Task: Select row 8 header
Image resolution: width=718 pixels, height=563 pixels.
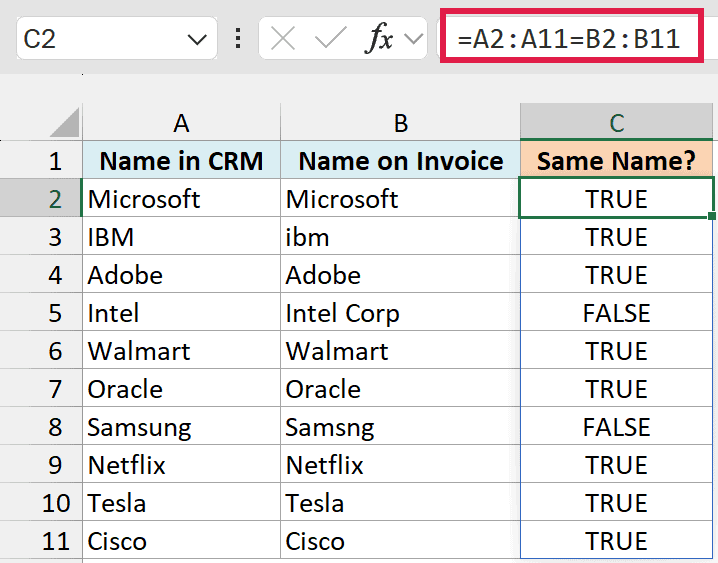Action: click(x=41, y=427)
